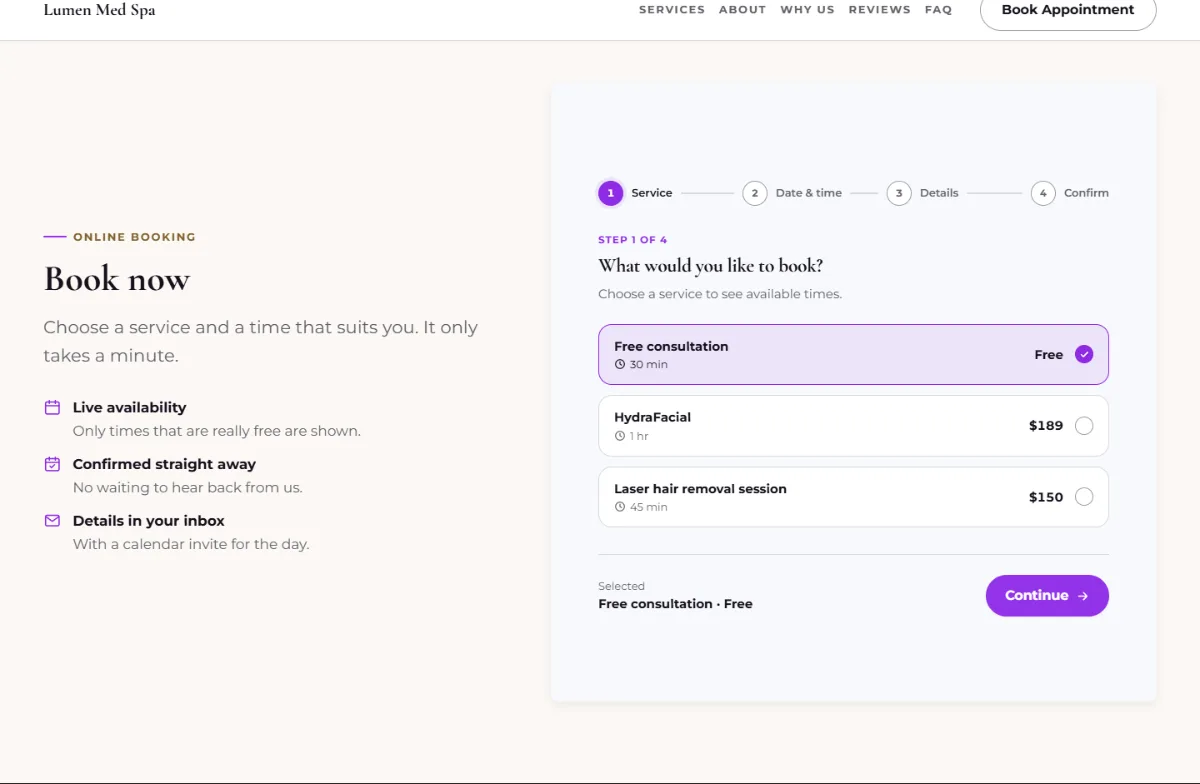This screenshot has height=784, width=1200.
Task: Click step 3 Details circle
Action: [x=899, y=193]
